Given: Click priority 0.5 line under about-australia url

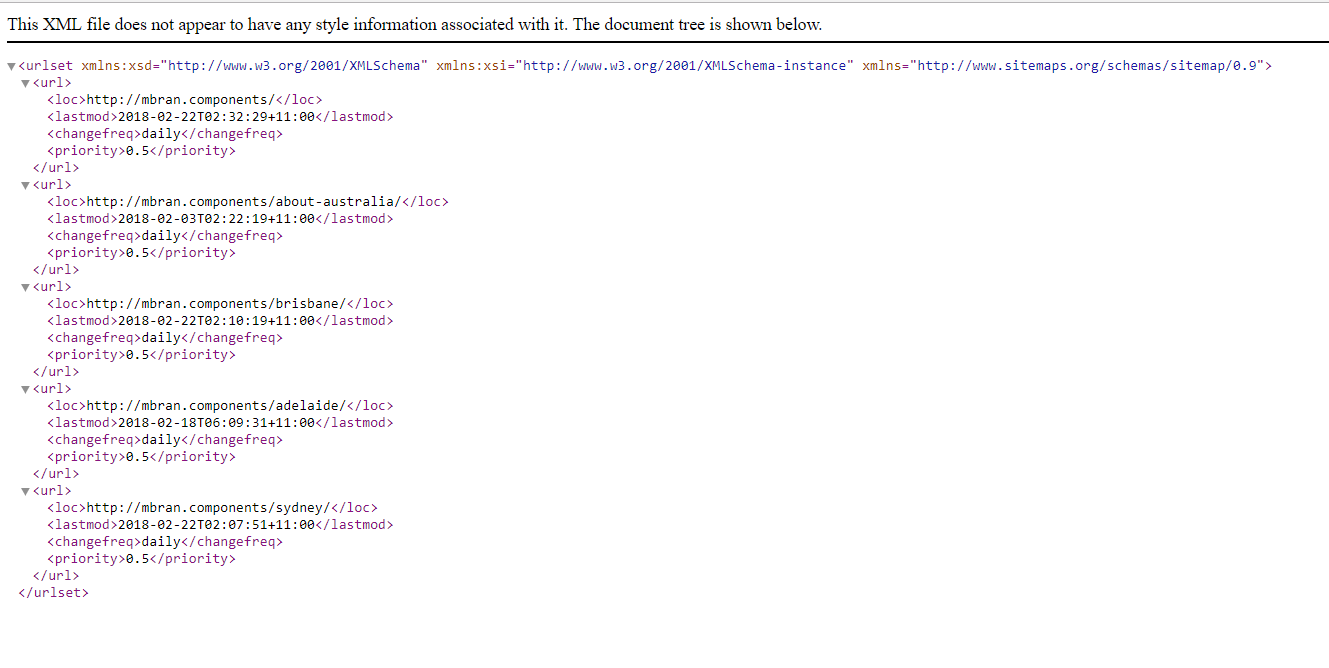Looking at the screenshot, I should coord(141,252).
